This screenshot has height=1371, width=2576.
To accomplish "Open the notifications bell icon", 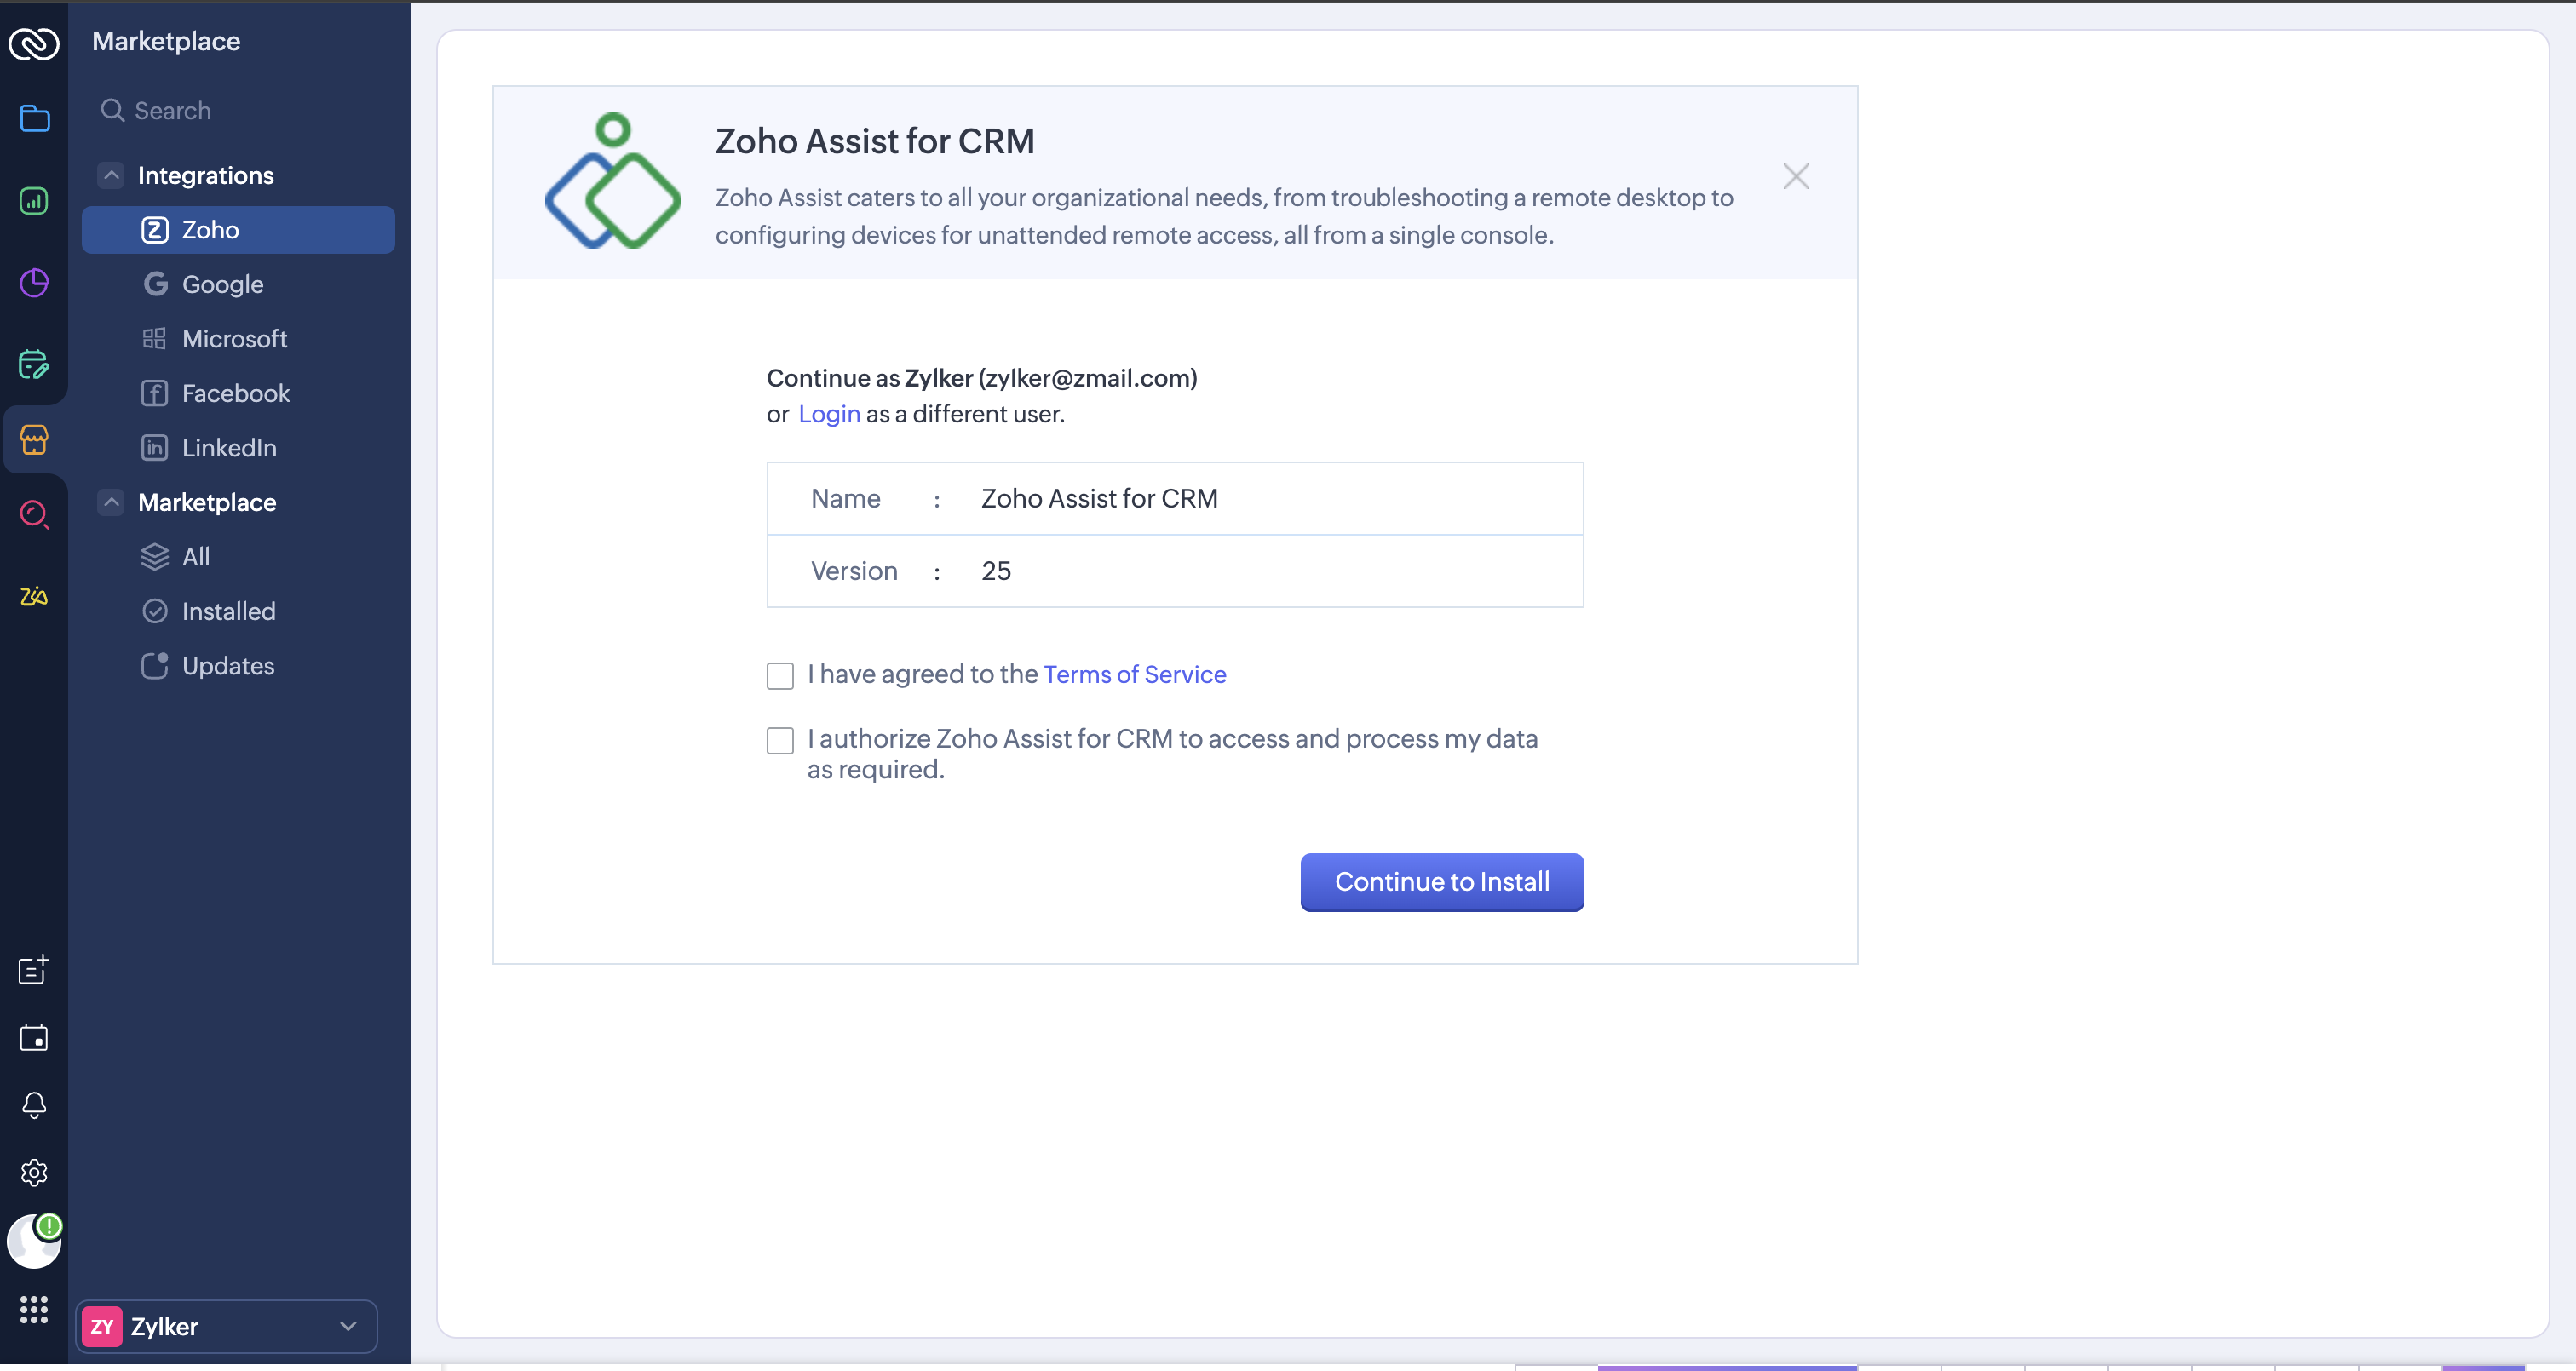I will click(34, 1105).
